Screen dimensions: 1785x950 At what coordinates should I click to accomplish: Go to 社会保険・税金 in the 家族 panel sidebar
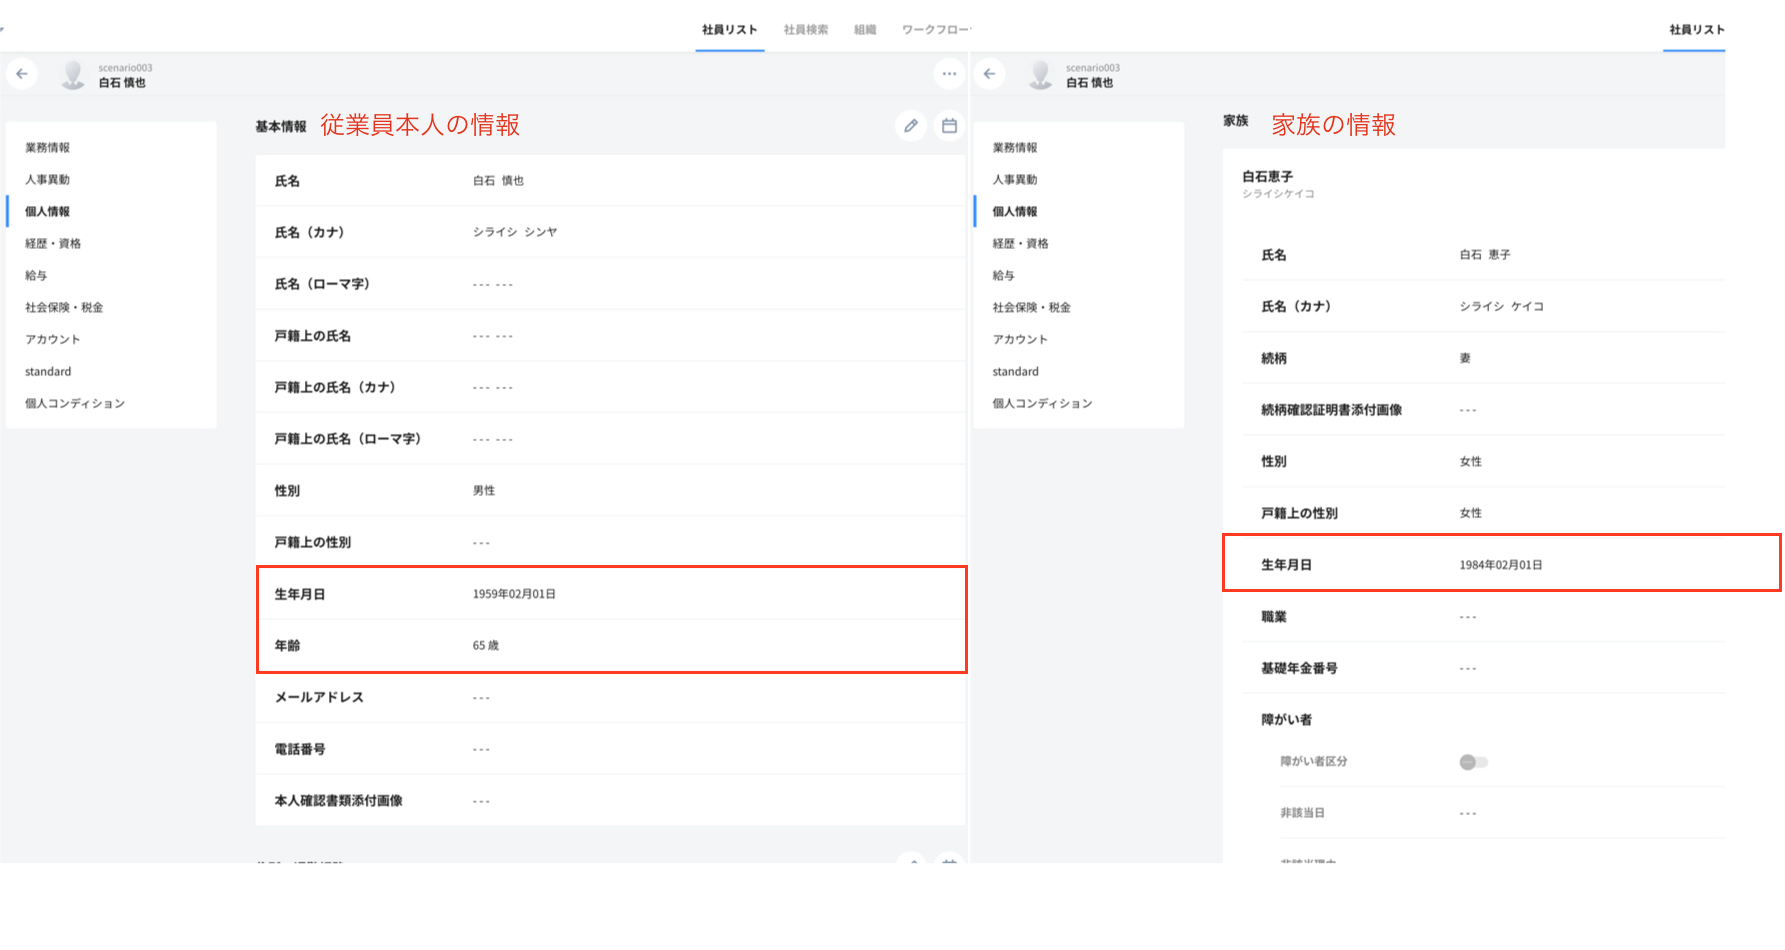point(1031,308)
